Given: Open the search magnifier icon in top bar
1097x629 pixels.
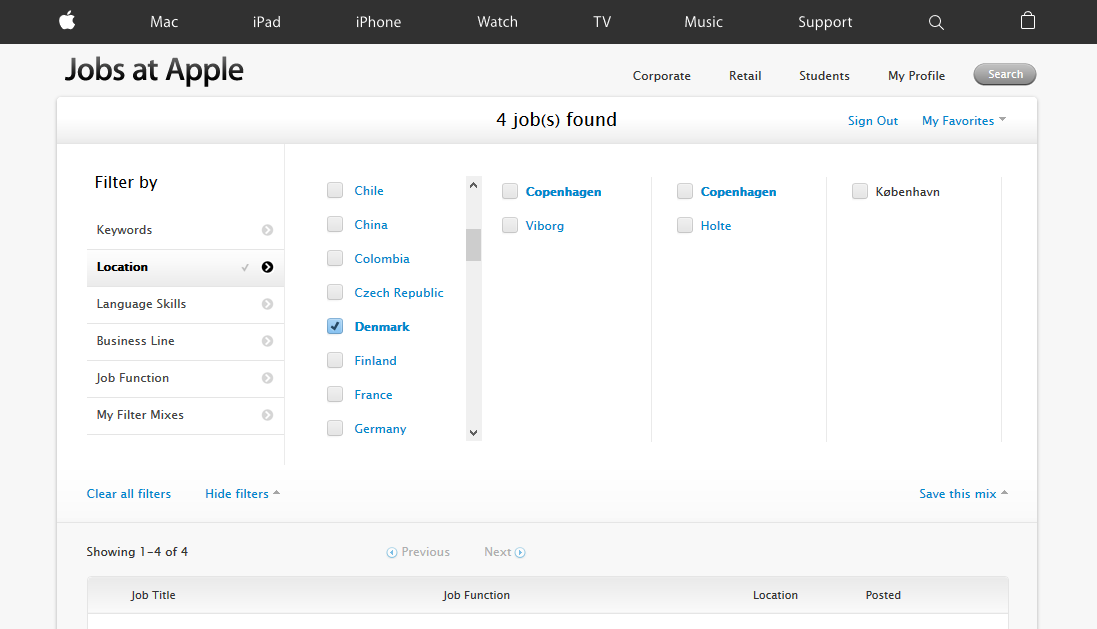Looking at the screenshot, I should (x=936, y=22).
